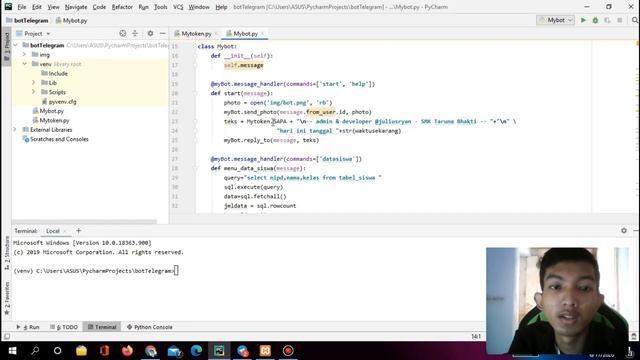Open File Explorer from the taskbar
Image resolution: width=640 pixels, height=360 pixels.
[81, 351]
